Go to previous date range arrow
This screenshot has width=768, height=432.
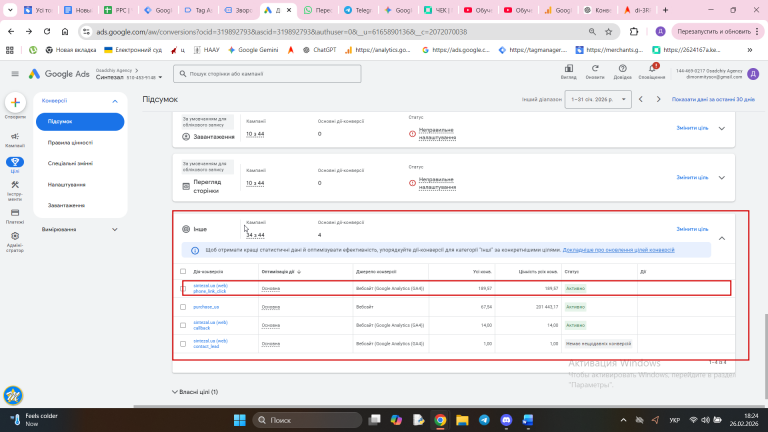[641, 99]
